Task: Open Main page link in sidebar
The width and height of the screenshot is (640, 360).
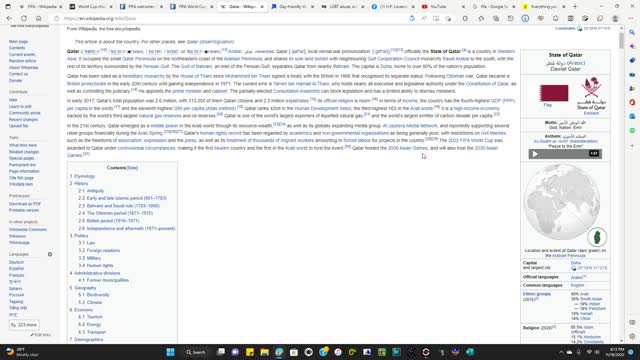Action: click(18, 42)
